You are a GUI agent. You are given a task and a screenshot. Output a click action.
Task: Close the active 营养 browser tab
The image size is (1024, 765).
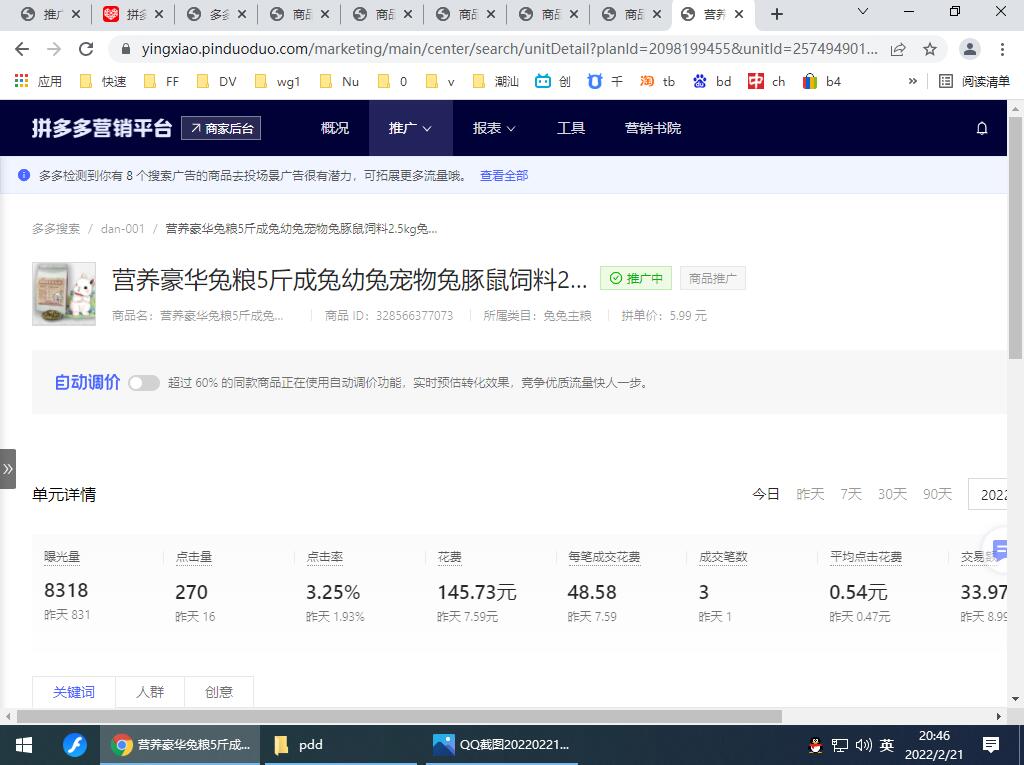click(x=739, y=14)
